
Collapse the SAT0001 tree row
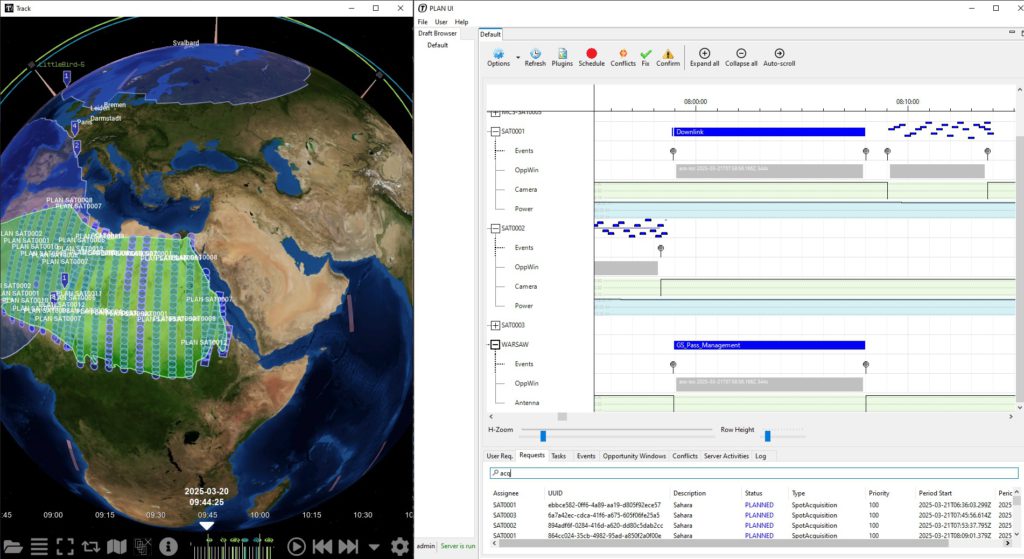point(495,131)
